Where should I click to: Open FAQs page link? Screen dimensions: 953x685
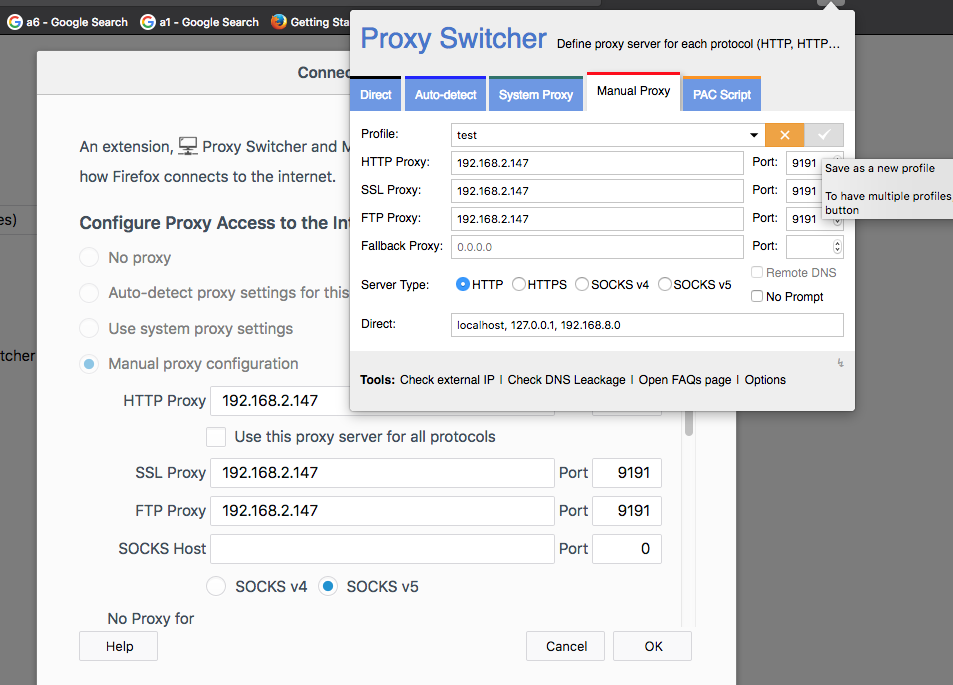click(x=685, y=380)
